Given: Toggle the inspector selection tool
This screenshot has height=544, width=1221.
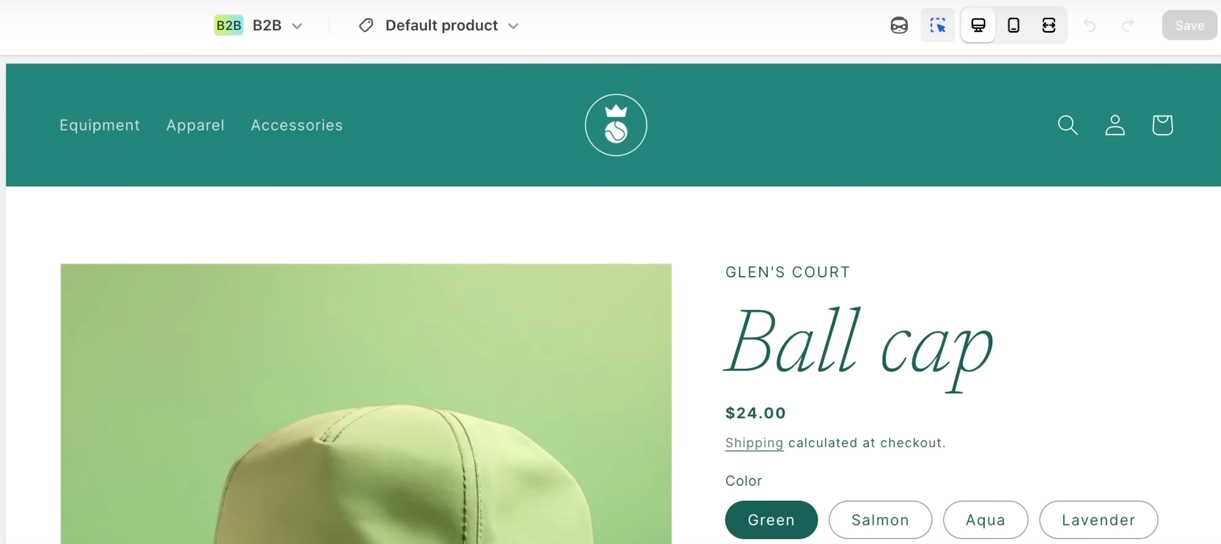Looking at the screenshot, I should click(x=937, y=26).
